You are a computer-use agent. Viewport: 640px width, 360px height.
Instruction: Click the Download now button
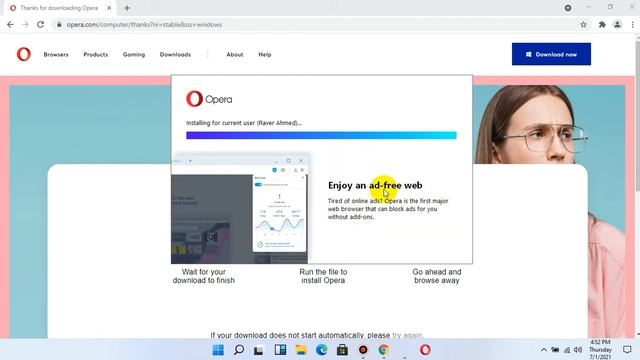(x=551, y=54)
